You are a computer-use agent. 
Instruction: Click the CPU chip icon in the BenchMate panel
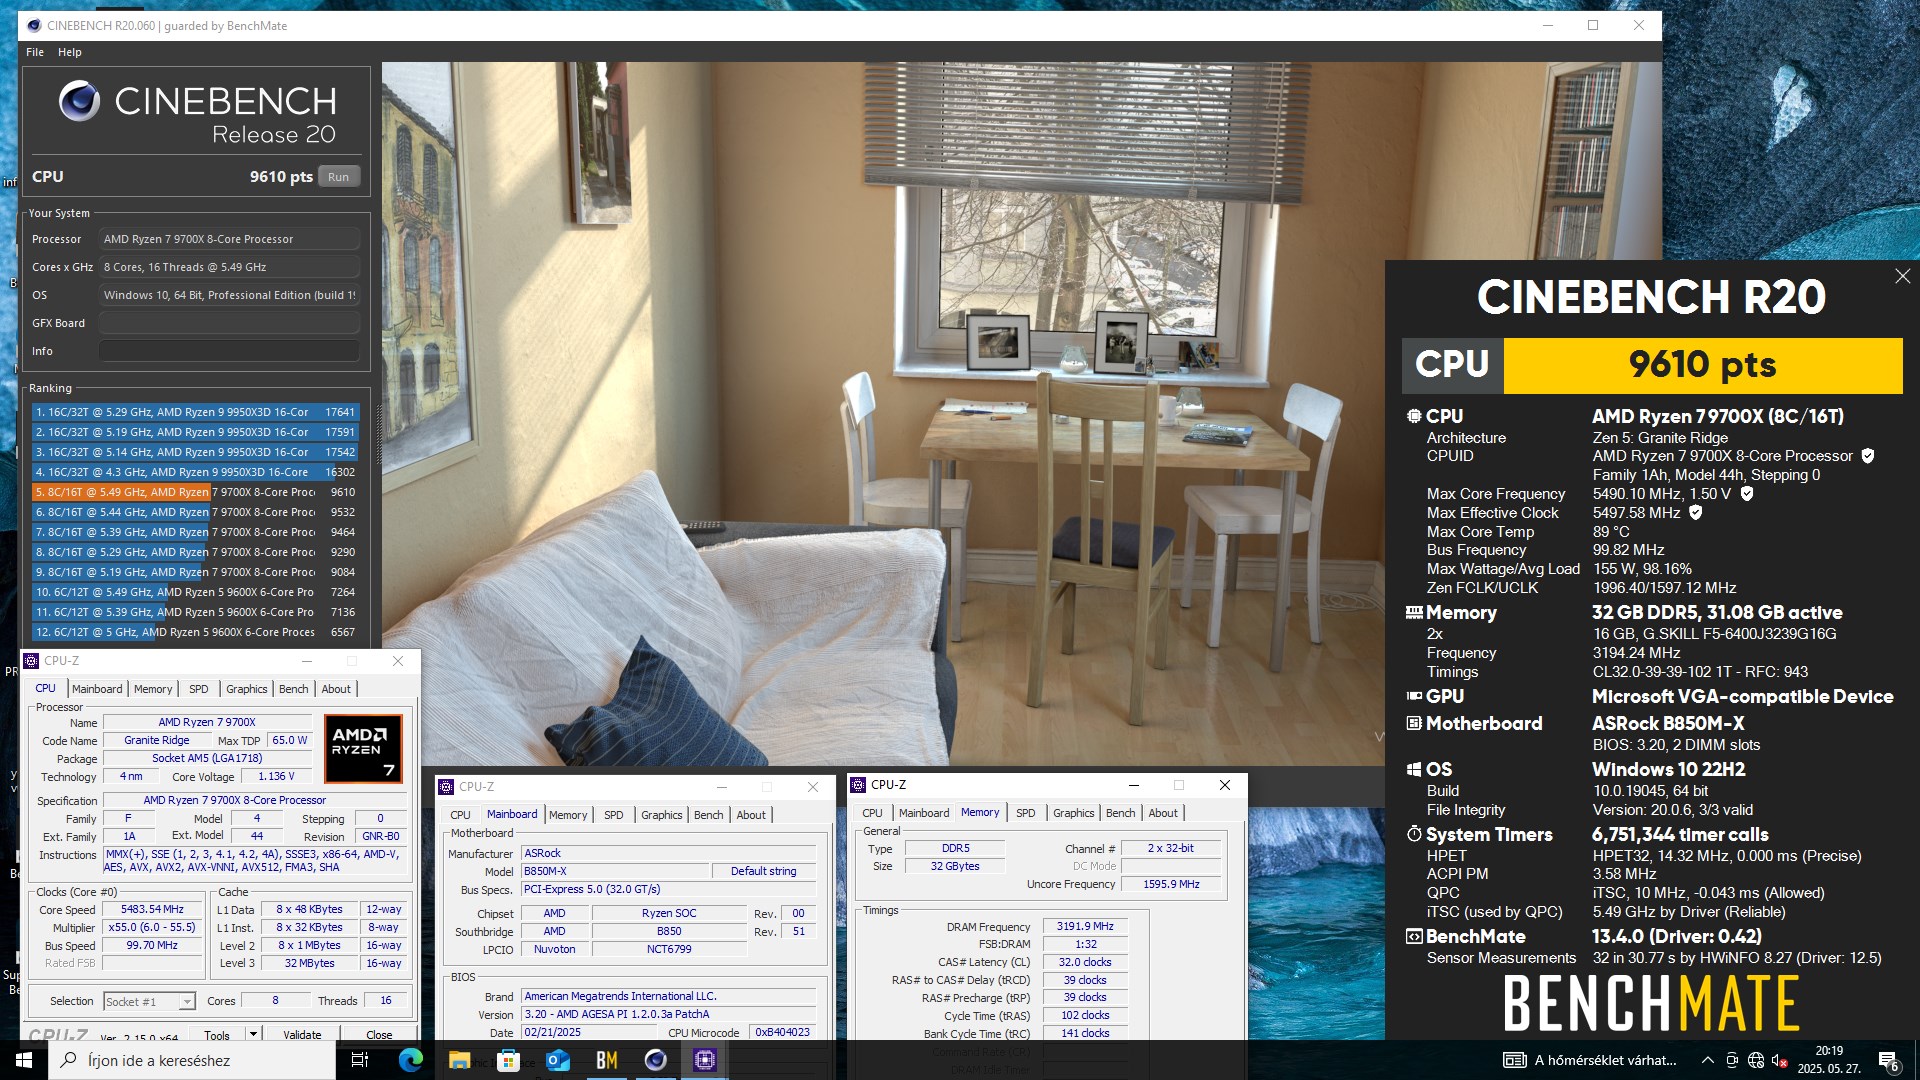pyautogui.click(x=1414, y=416)
